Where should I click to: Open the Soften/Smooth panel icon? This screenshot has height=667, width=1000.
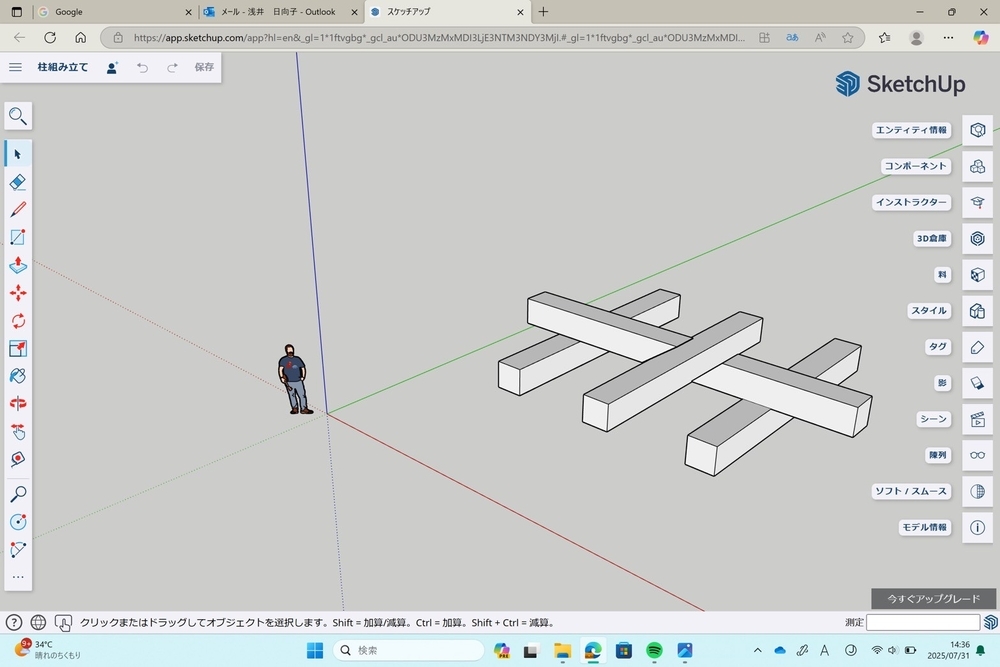tap(977, 491)
